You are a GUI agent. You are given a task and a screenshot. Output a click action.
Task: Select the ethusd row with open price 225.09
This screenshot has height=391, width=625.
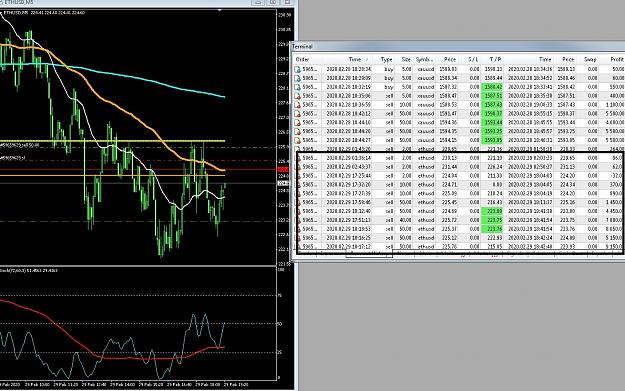pos(460,193)
